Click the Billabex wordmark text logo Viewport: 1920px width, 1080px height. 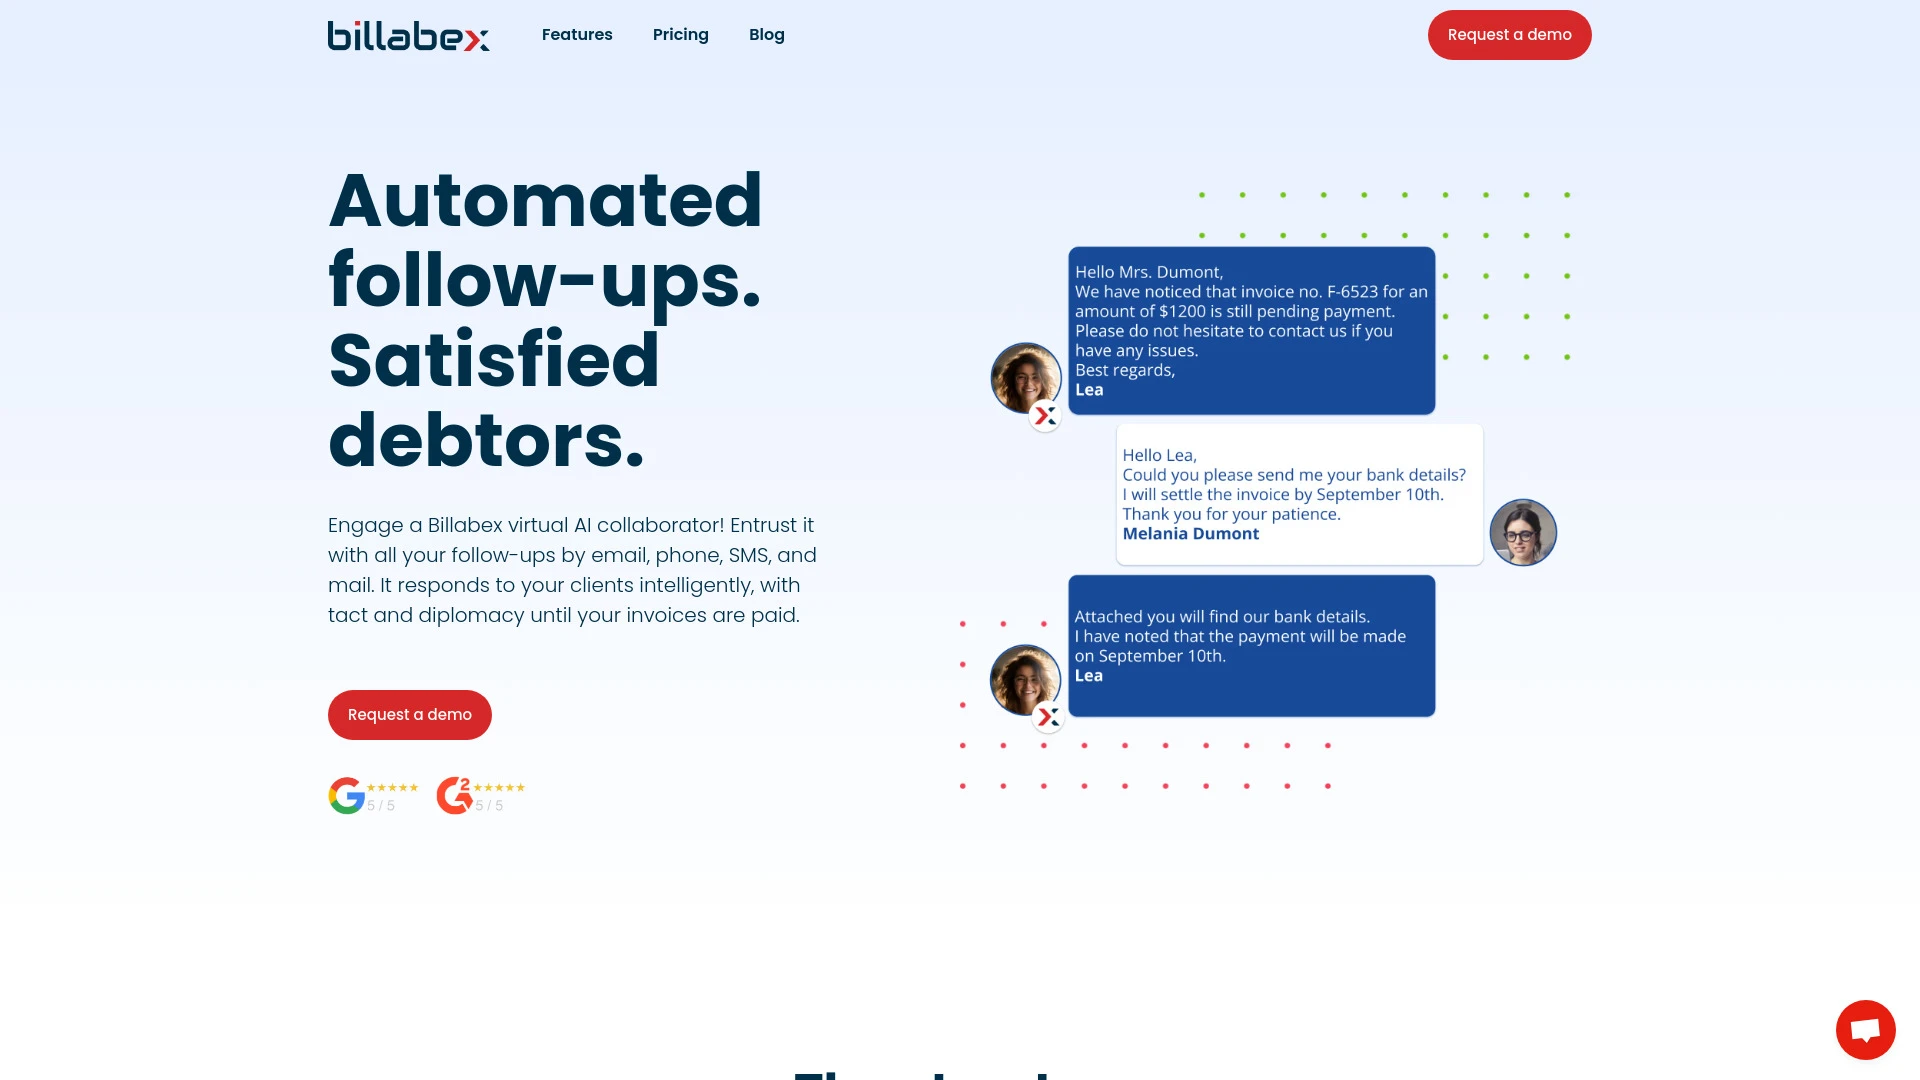point(409,34)
